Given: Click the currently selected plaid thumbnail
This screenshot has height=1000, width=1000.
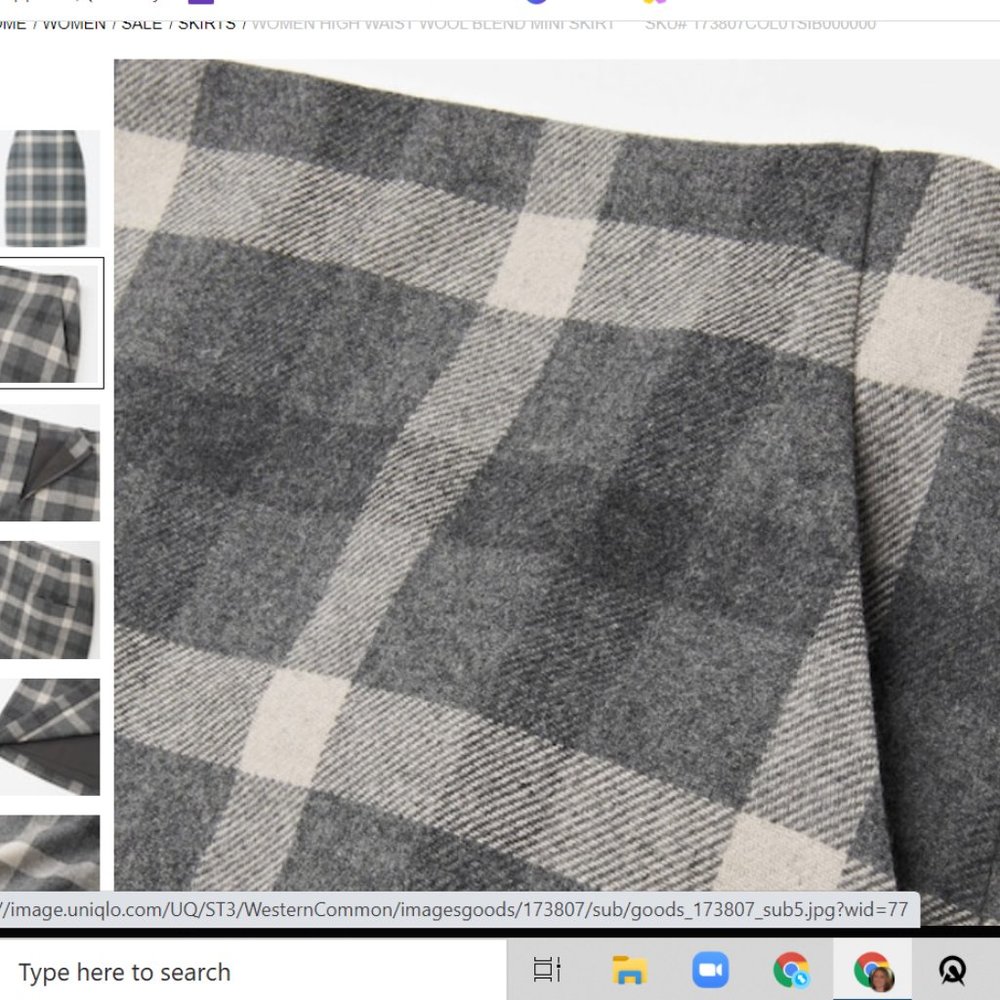Looking at the screenshot, I should tap(48, 320).
